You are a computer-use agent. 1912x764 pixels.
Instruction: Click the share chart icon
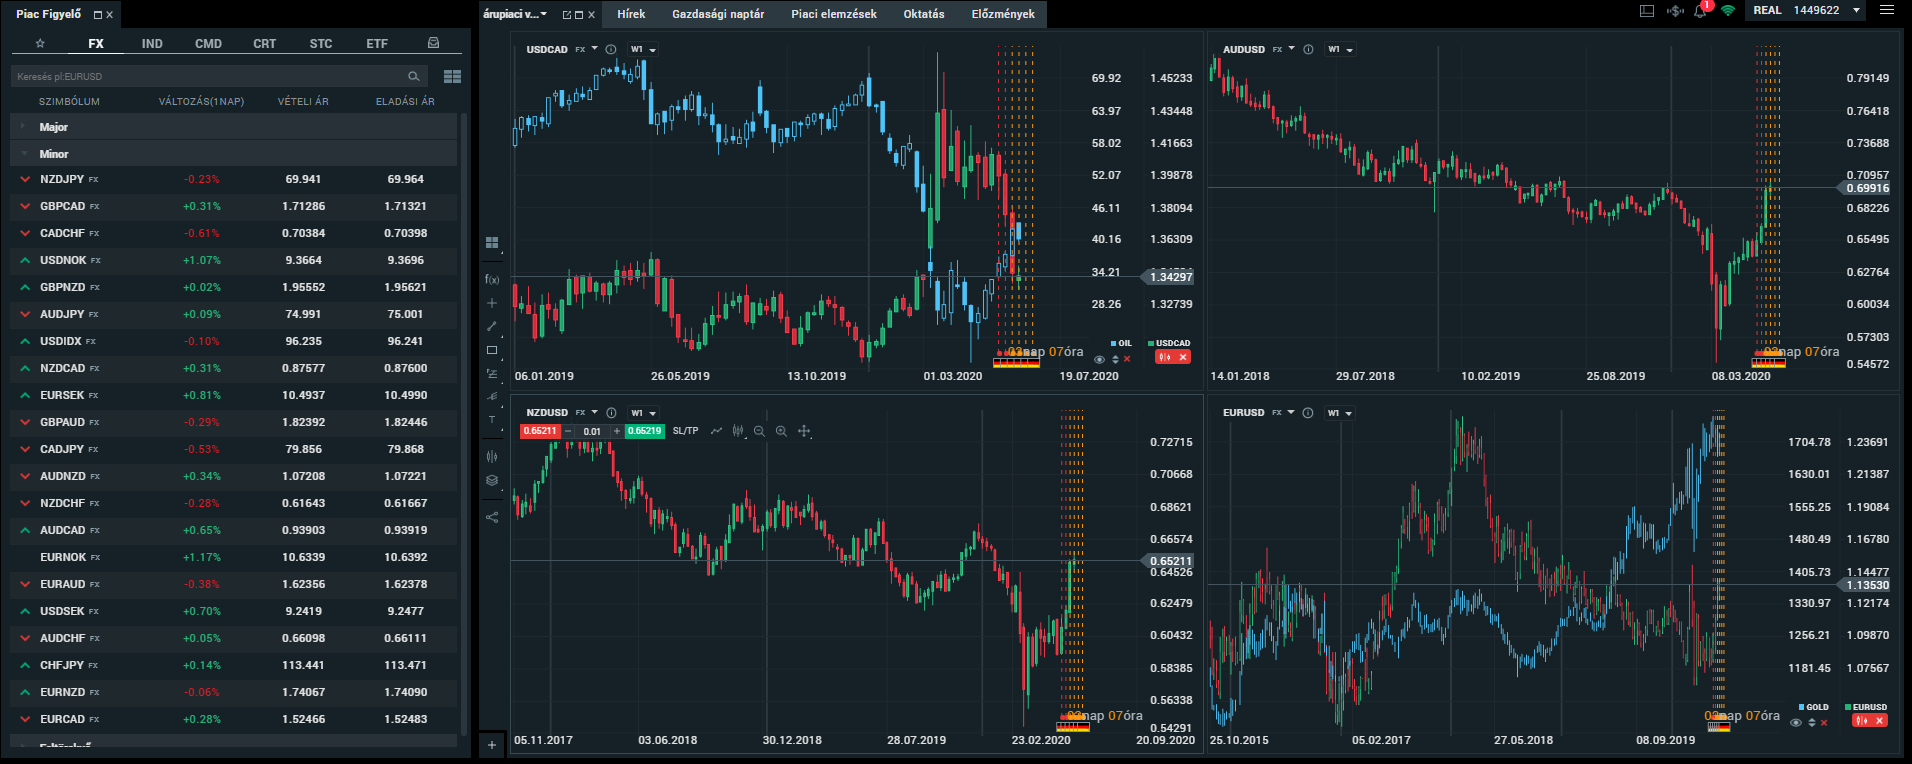[492, 517]
